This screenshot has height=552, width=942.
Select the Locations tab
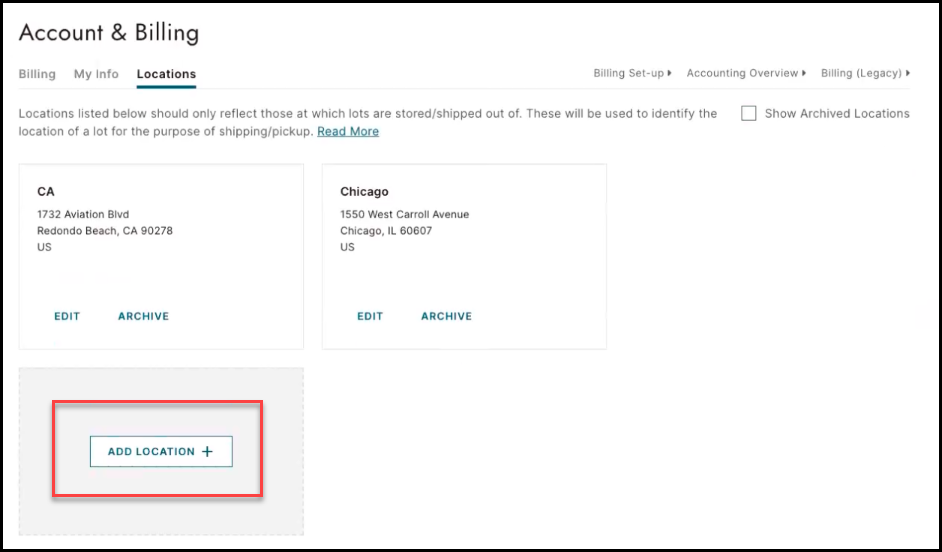[x=166, y=74]
